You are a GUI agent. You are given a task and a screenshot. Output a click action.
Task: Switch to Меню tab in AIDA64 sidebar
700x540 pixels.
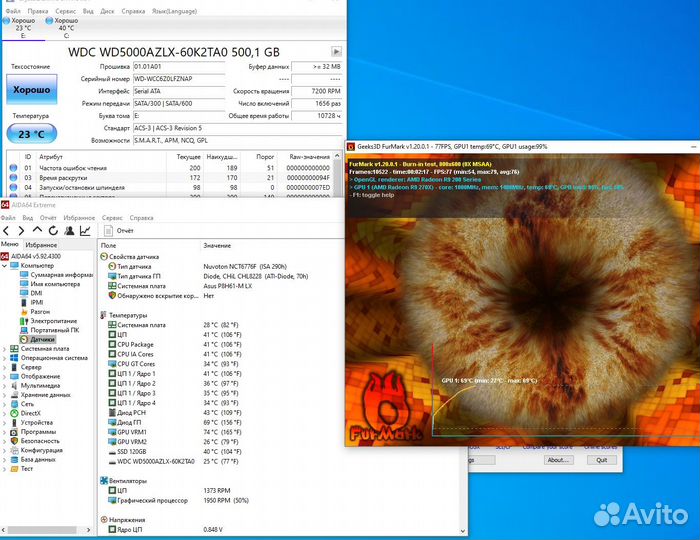tap(10, 244)
